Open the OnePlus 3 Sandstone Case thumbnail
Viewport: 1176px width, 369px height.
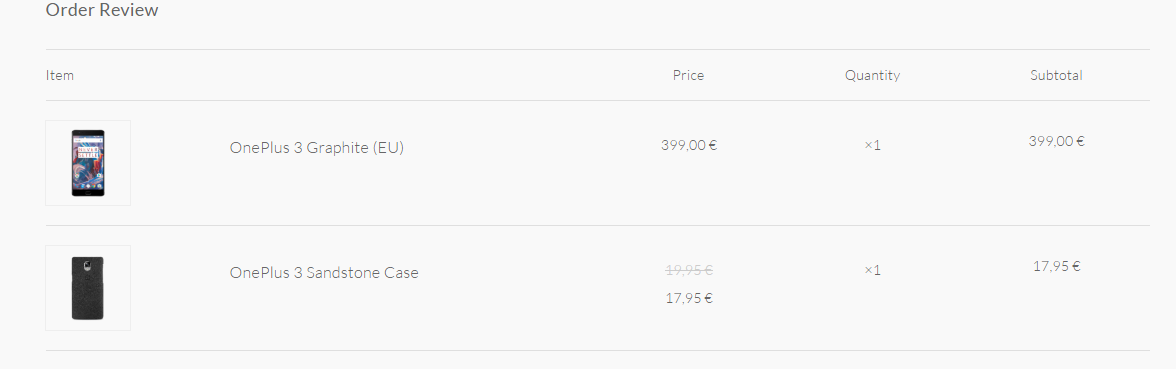[88, 288]
